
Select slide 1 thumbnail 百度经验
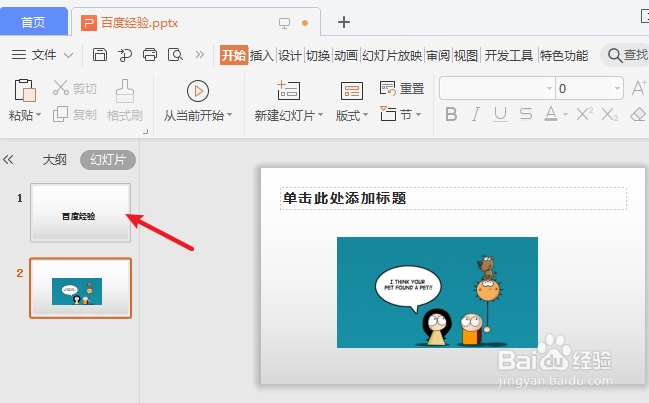coord(80,213)
